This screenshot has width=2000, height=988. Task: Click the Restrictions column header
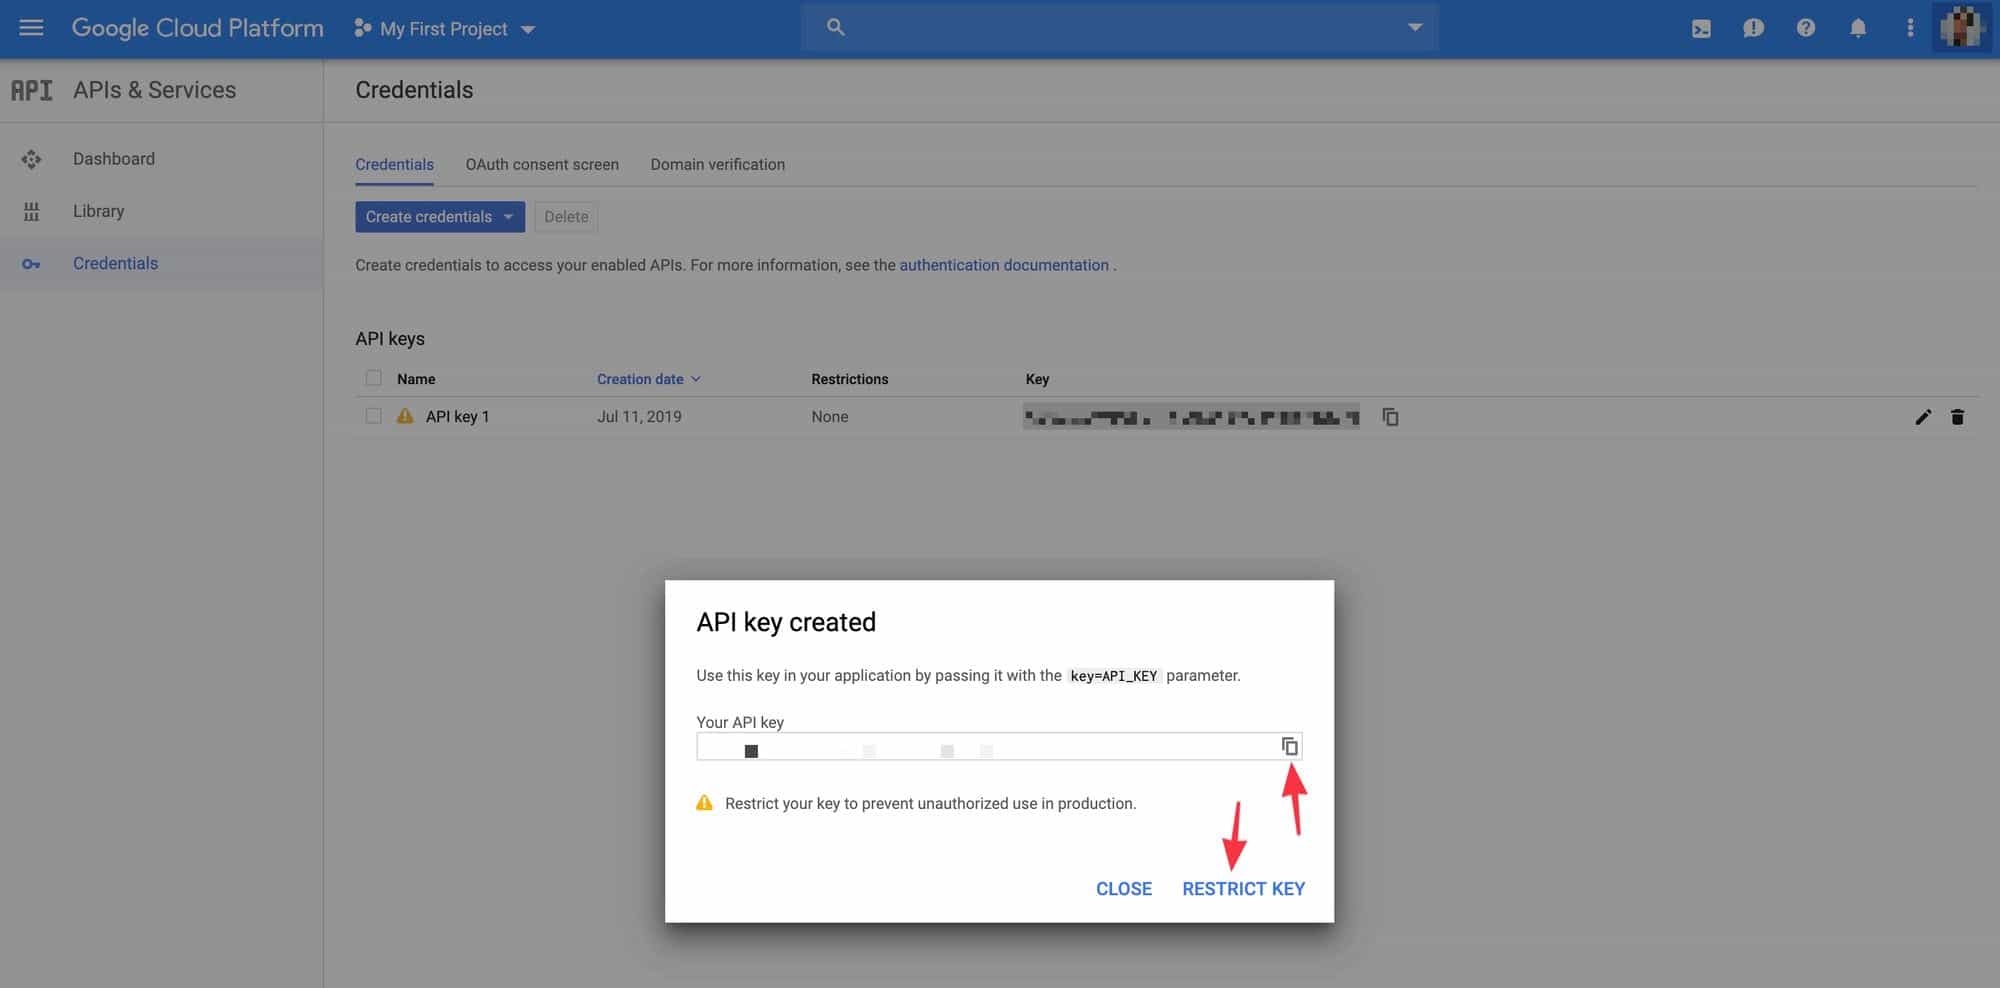(850, 379)
